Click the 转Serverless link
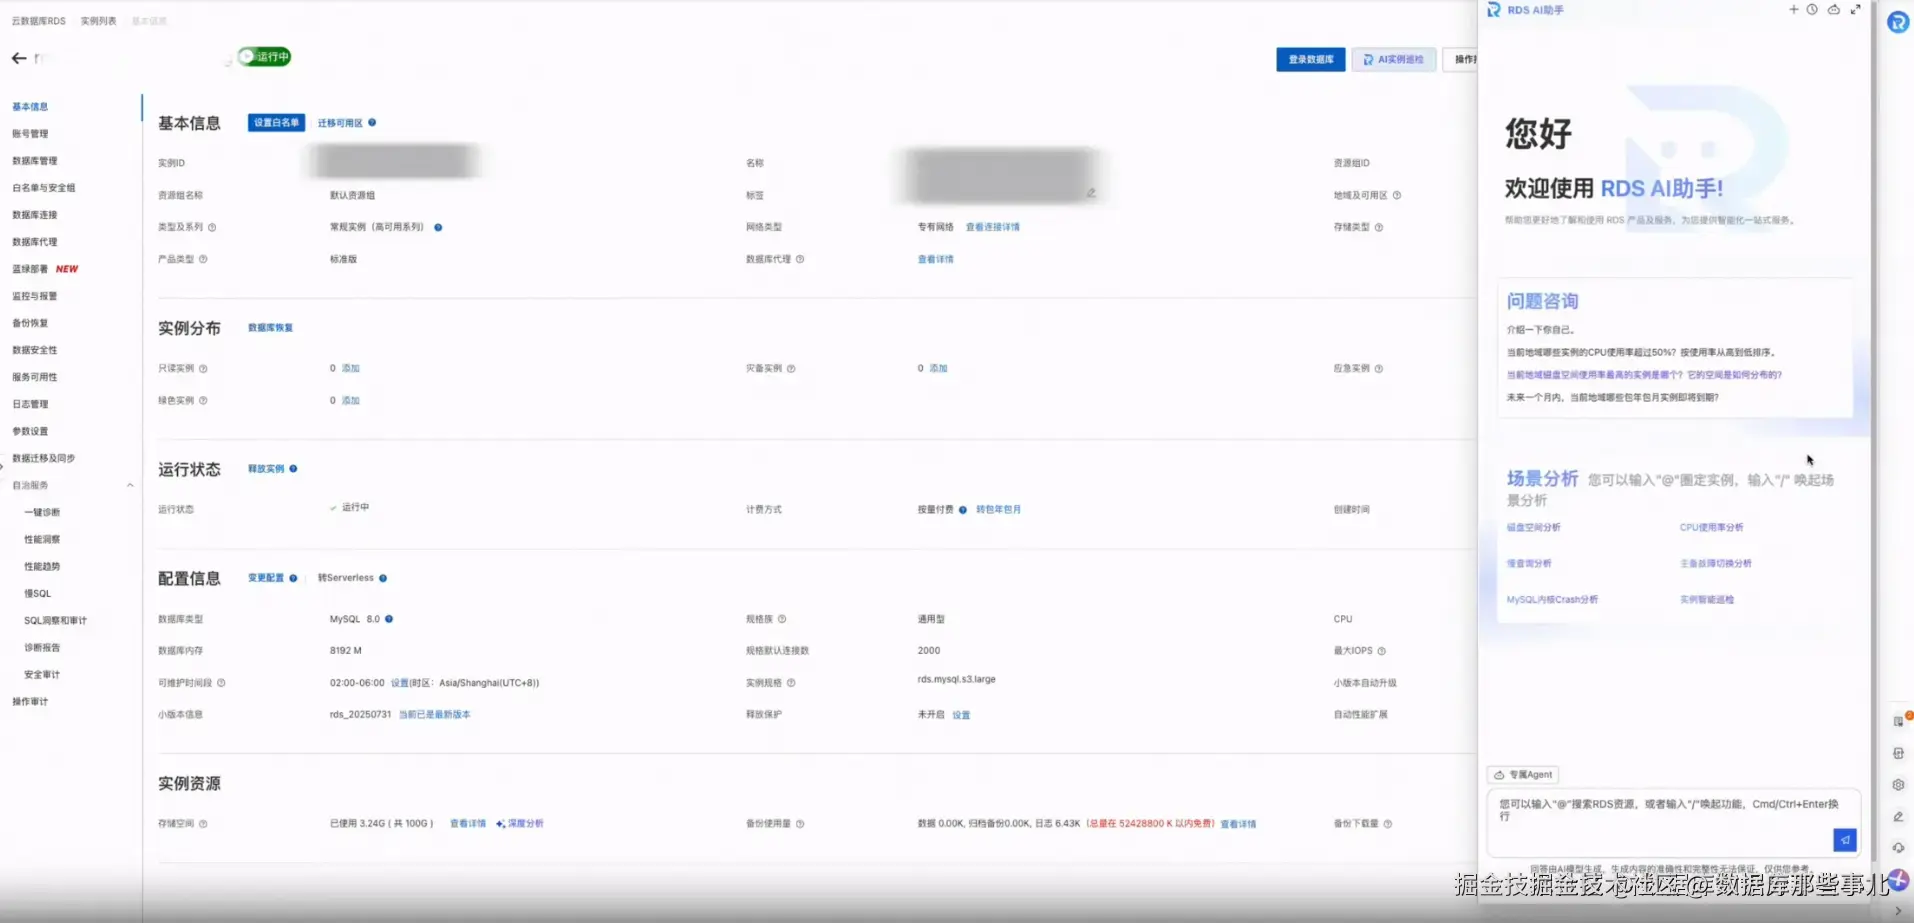This screenshot has width=1914, height=923. tap(346, 578)
